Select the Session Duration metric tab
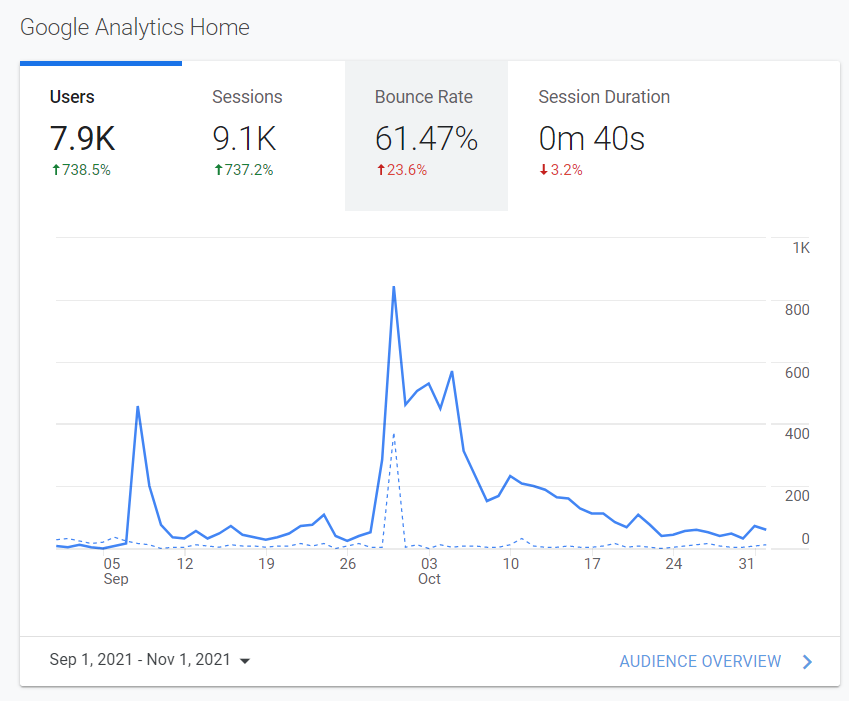Screen dimensions: 849x701 pos(604,135)
